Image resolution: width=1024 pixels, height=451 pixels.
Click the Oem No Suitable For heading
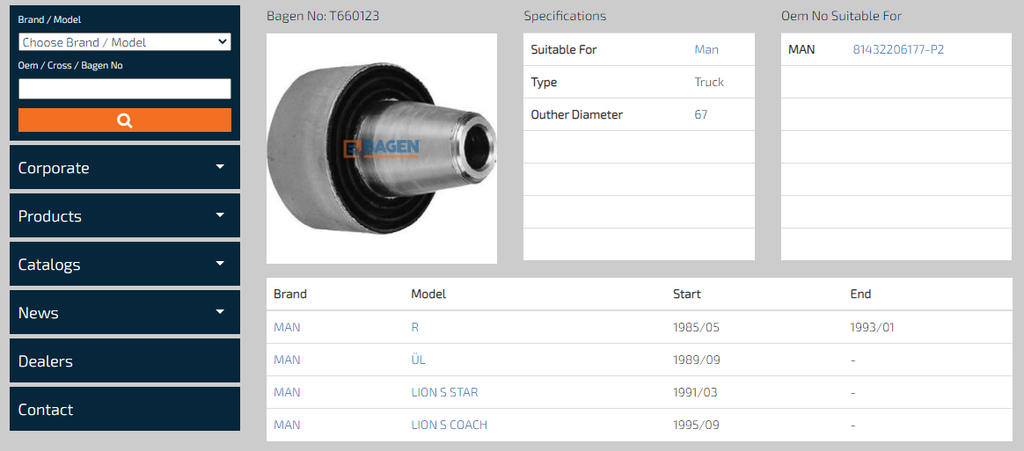coord(841,16)
